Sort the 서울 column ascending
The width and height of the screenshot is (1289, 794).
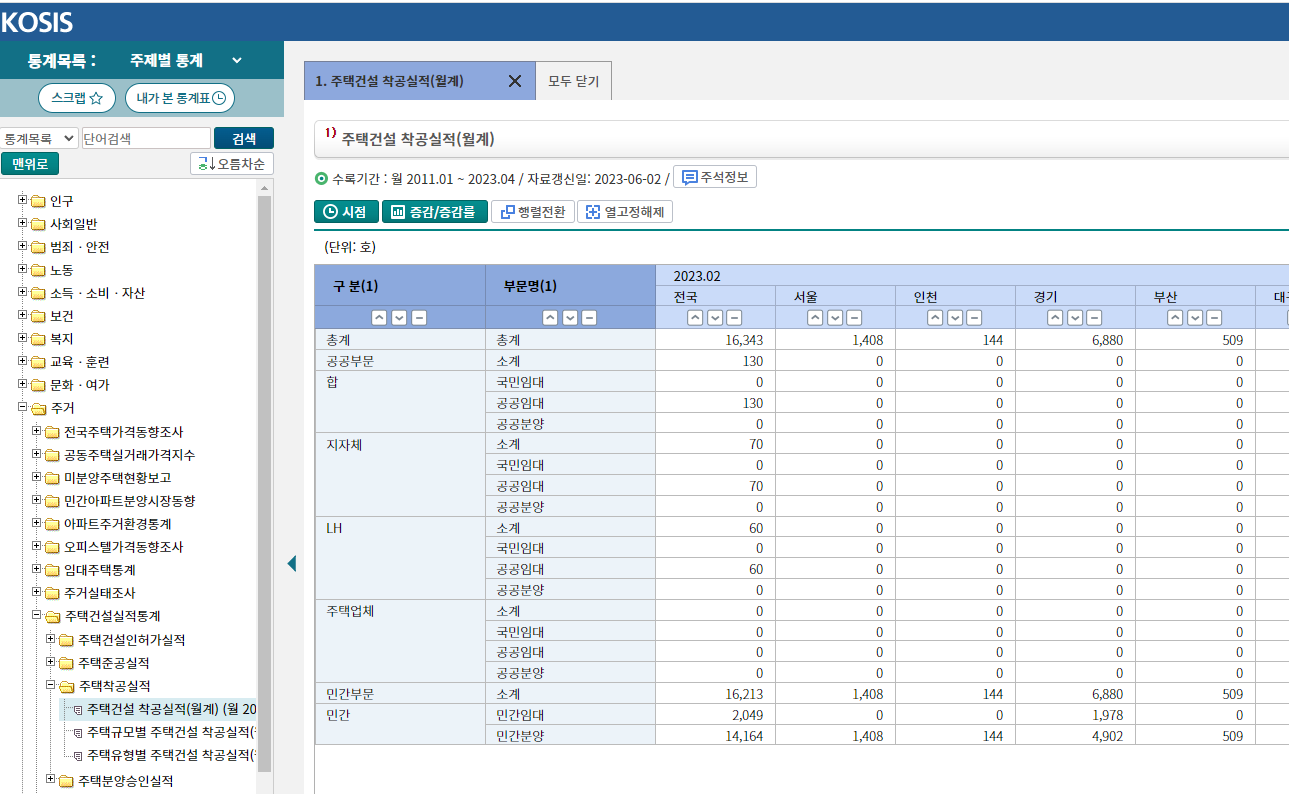point(815,318)
